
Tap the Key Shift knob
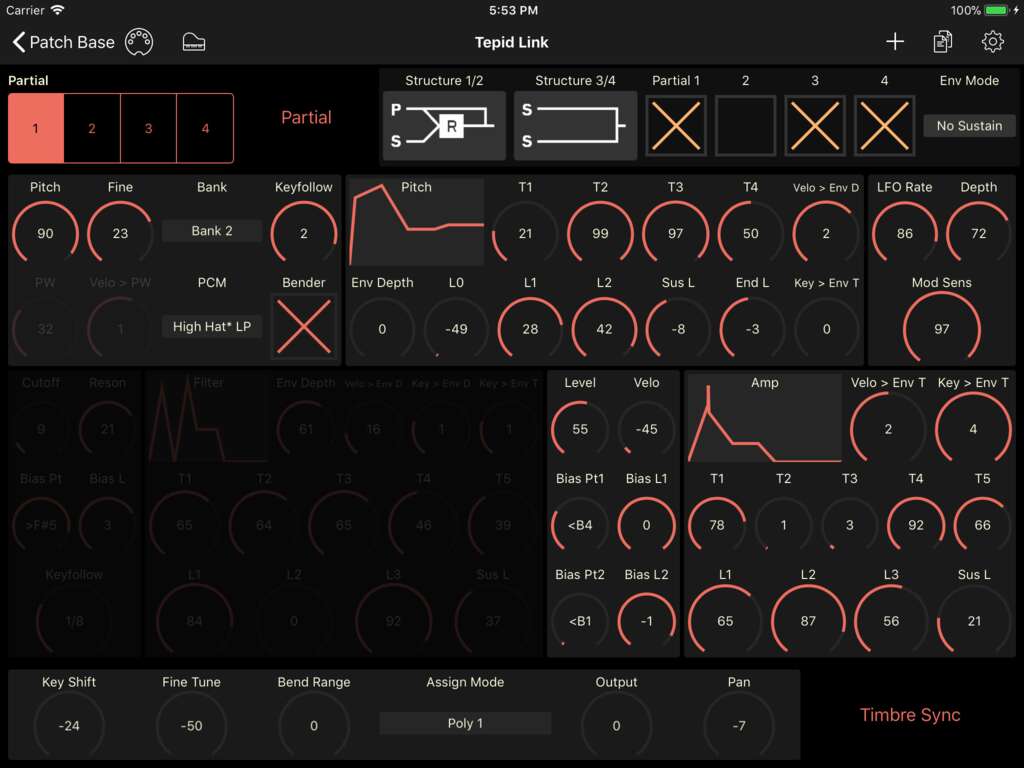point(69,726)
